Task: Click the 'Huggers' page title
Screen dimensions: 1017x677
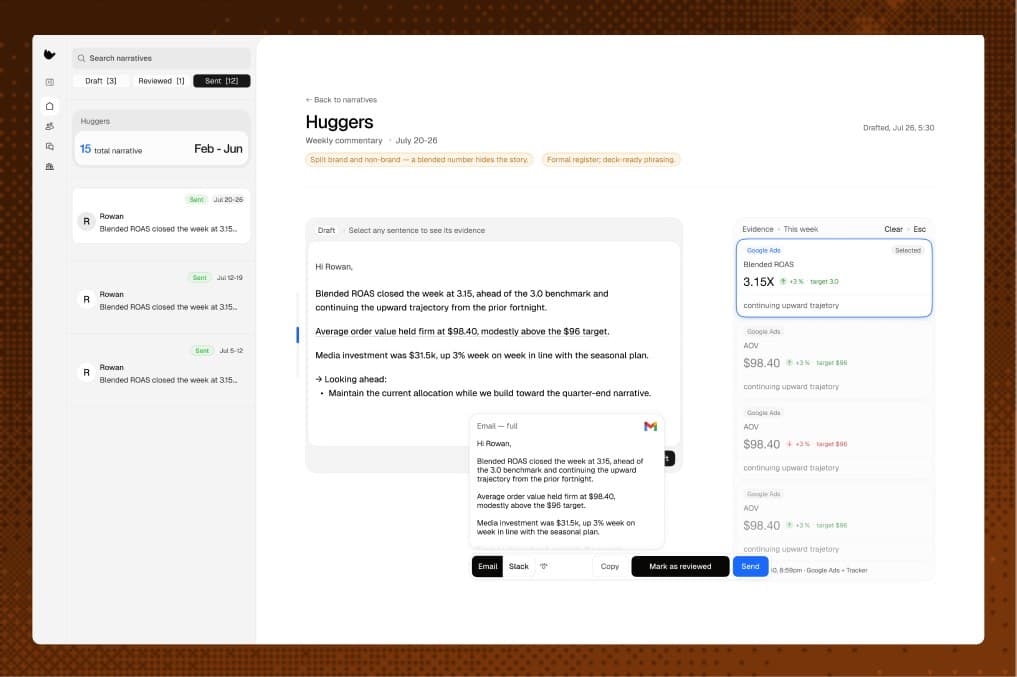Action: tap(339, 122)
